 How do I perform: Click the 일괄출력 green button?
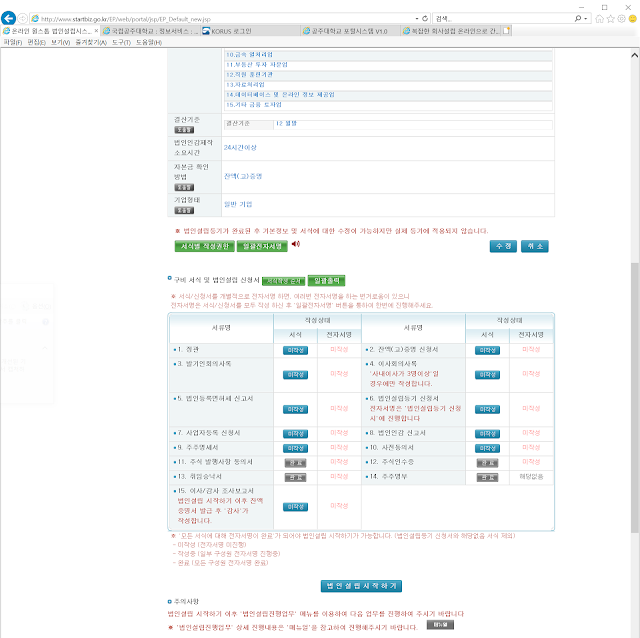point(327,280)
